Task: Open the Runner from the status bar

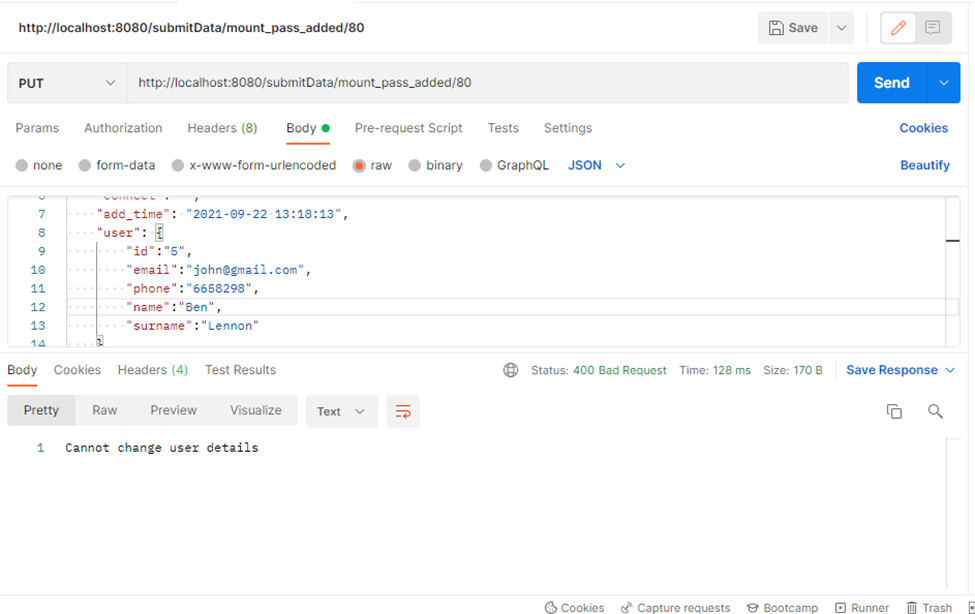Action: (862, 607)
